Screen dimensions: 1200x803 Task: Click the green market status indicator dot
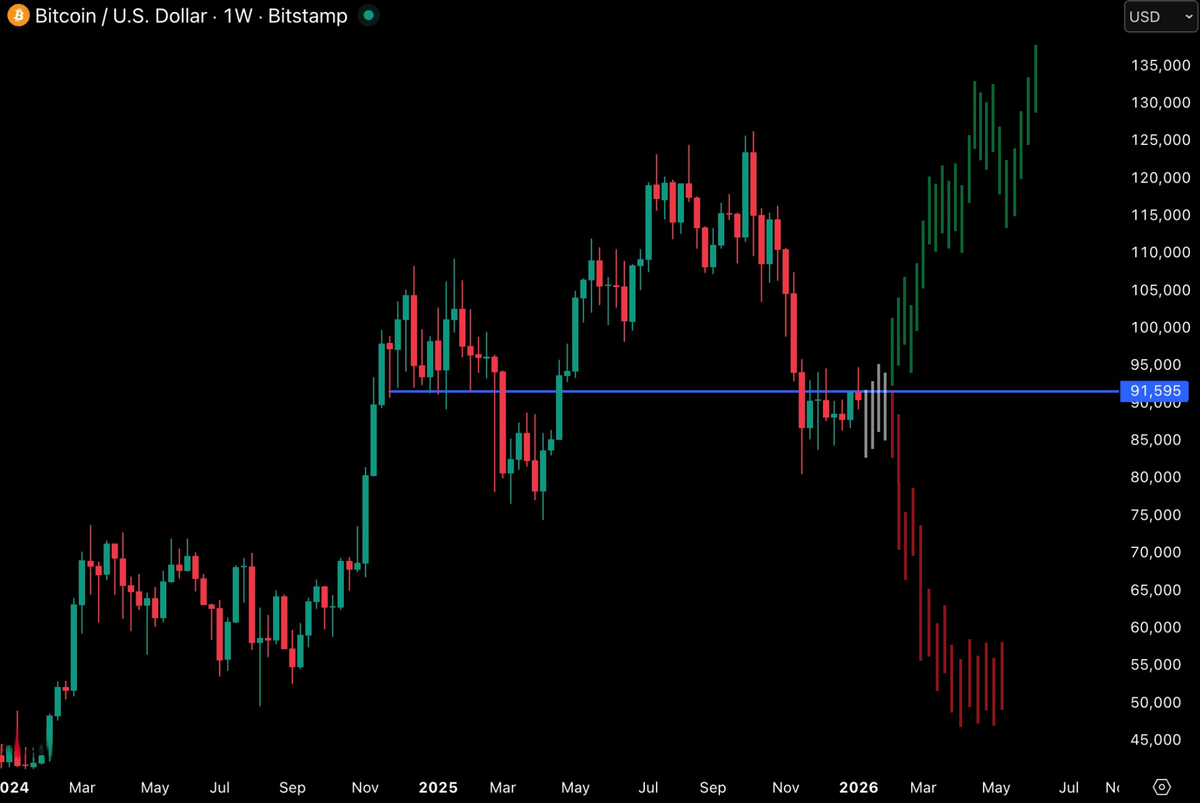coord(370,16)
